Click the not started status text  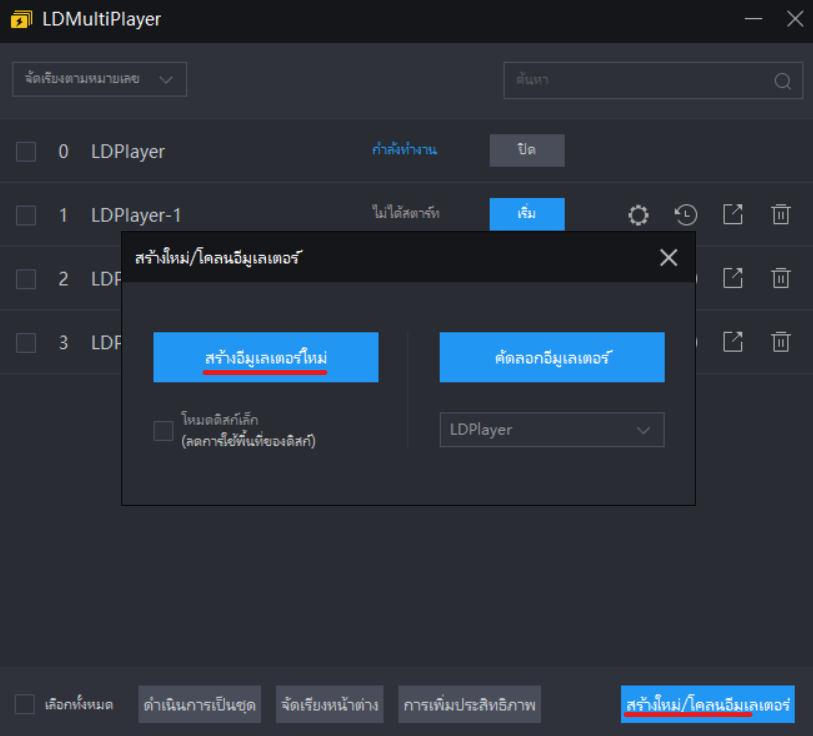click(x=405, y=213)
